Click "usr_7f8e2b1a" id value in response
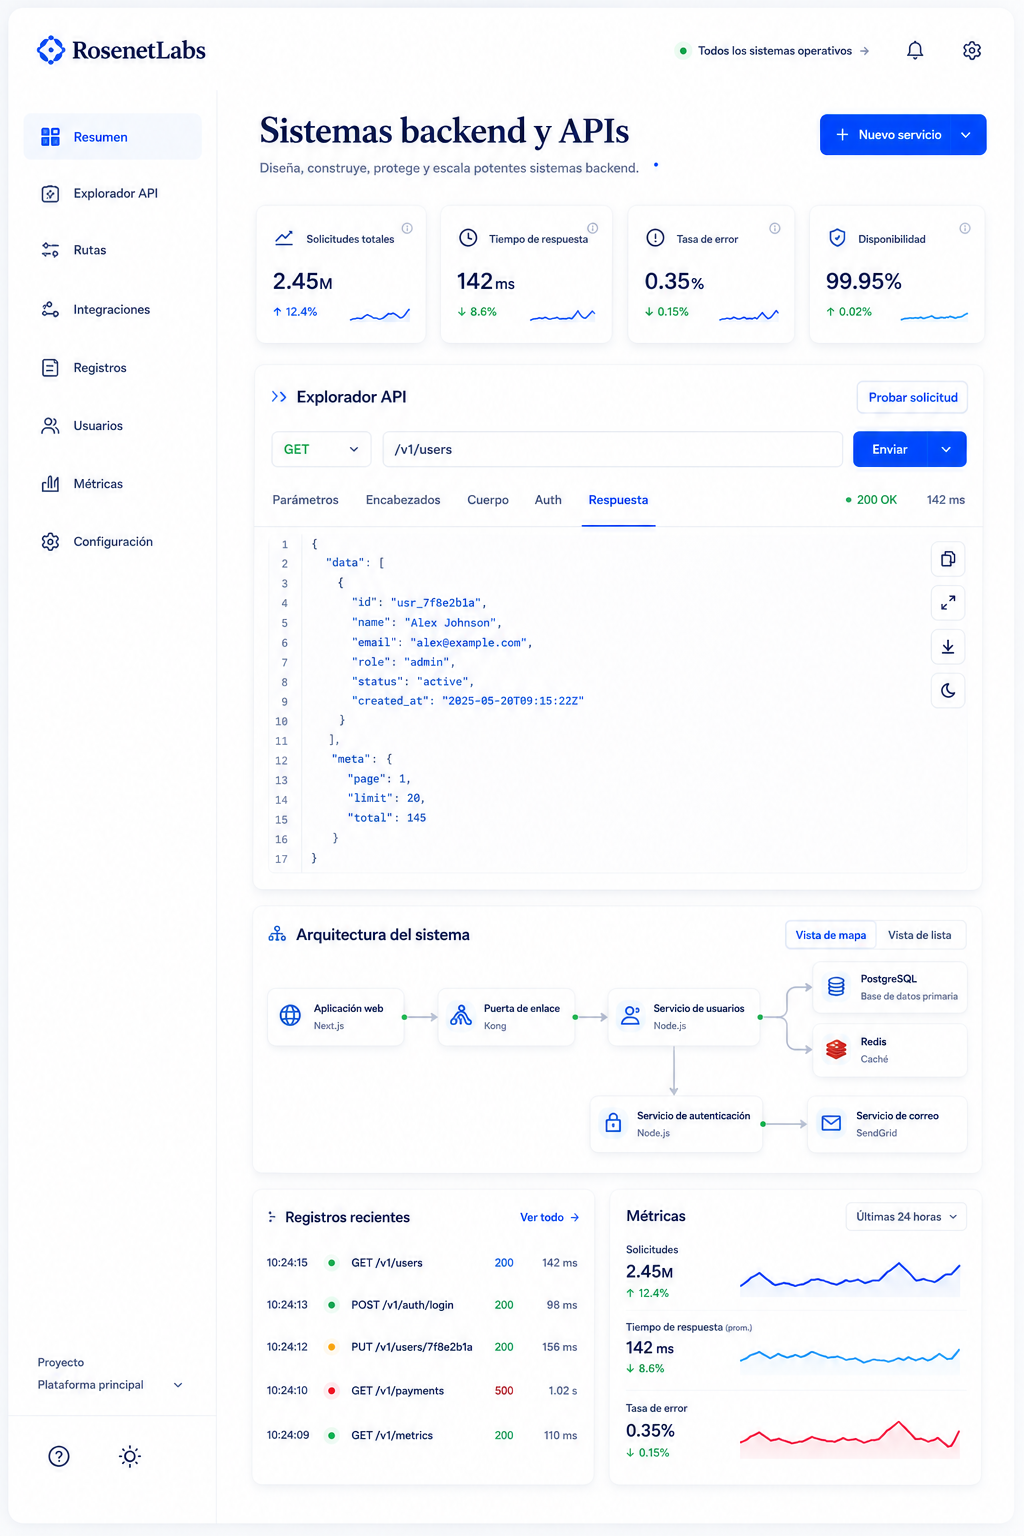The image size is (1024, 1536). pyautogui.click(x=436, y=603)
